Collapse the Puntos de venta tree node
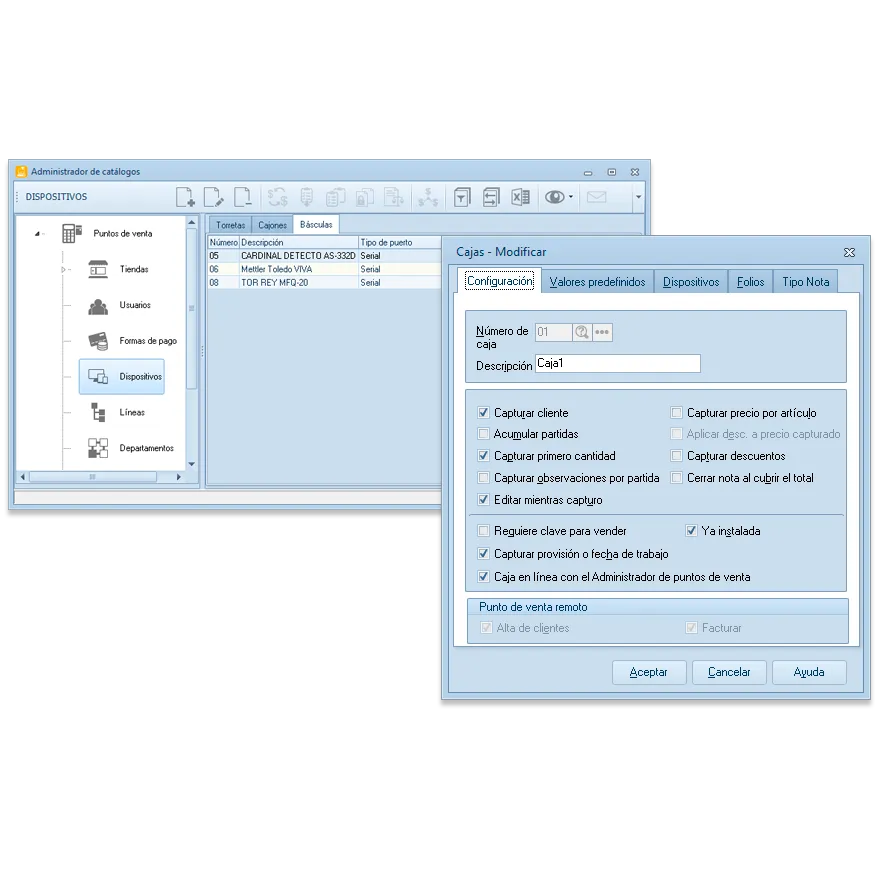This screenshot has width=880, height=880. 38,234
